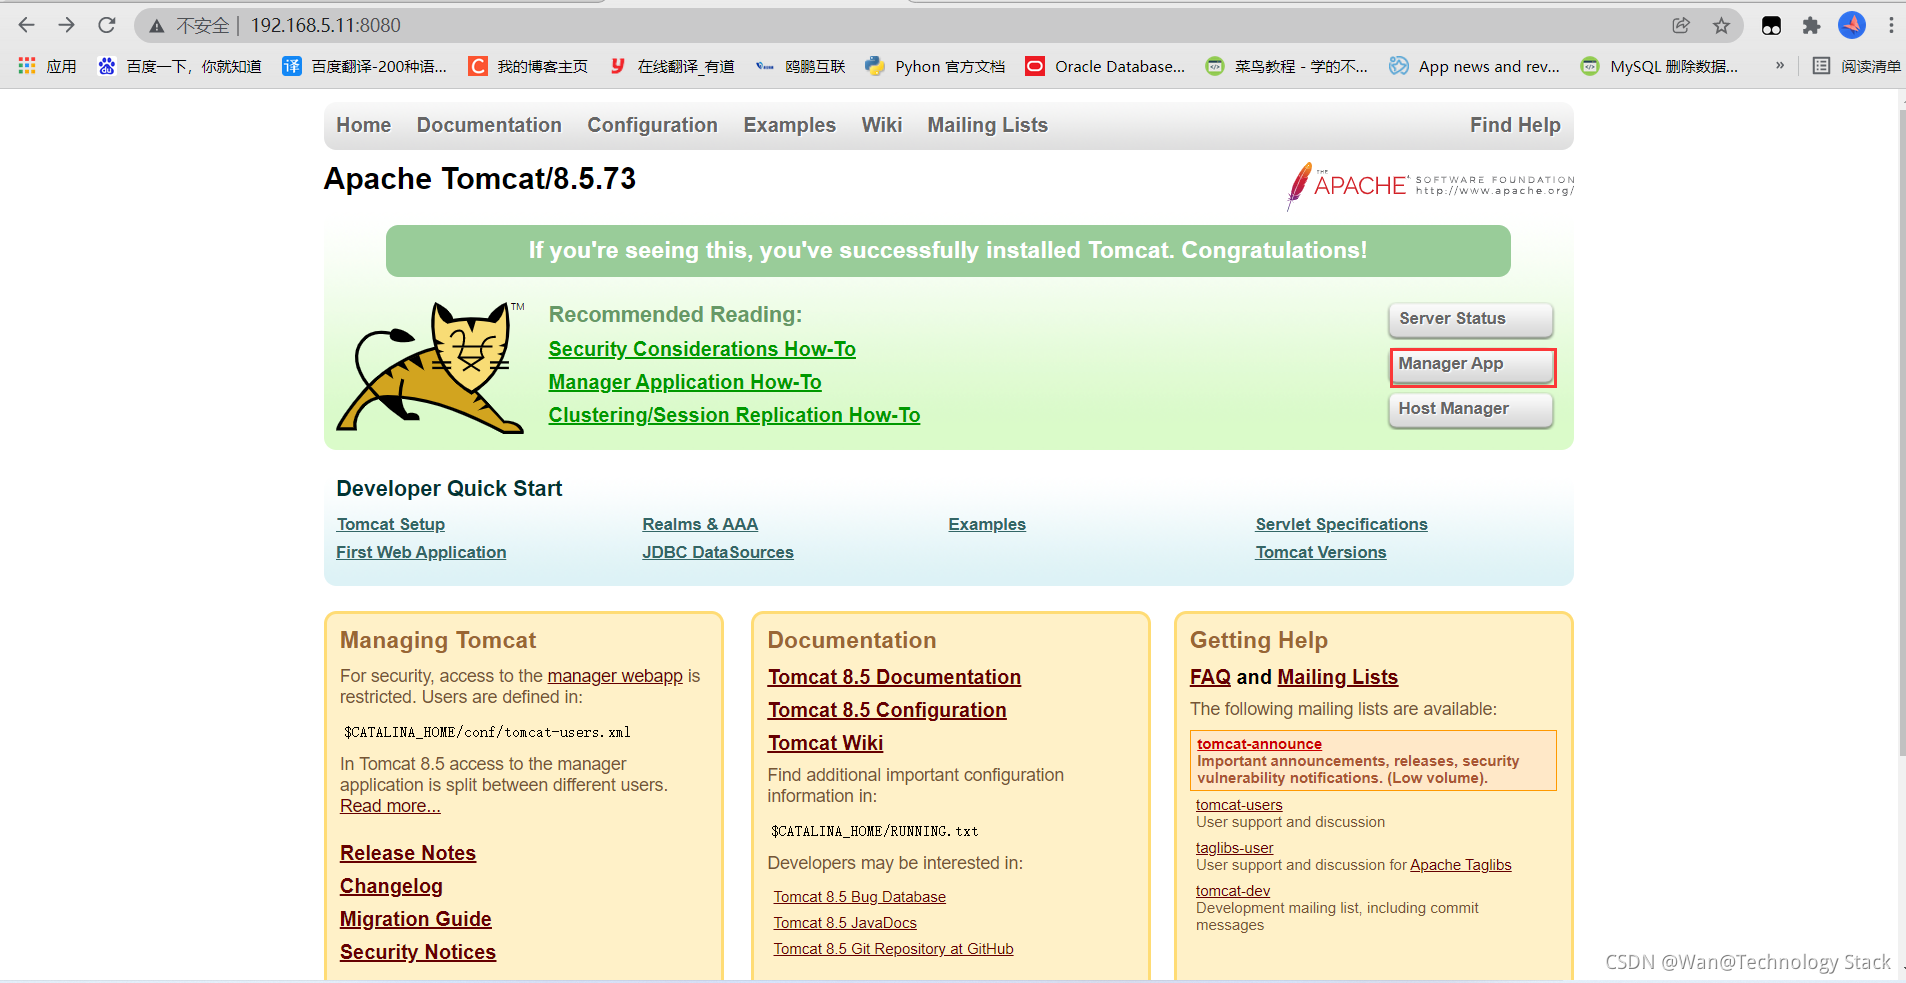
Task: Open 我的博客主页 bookmark
Action: coord(529,66)
